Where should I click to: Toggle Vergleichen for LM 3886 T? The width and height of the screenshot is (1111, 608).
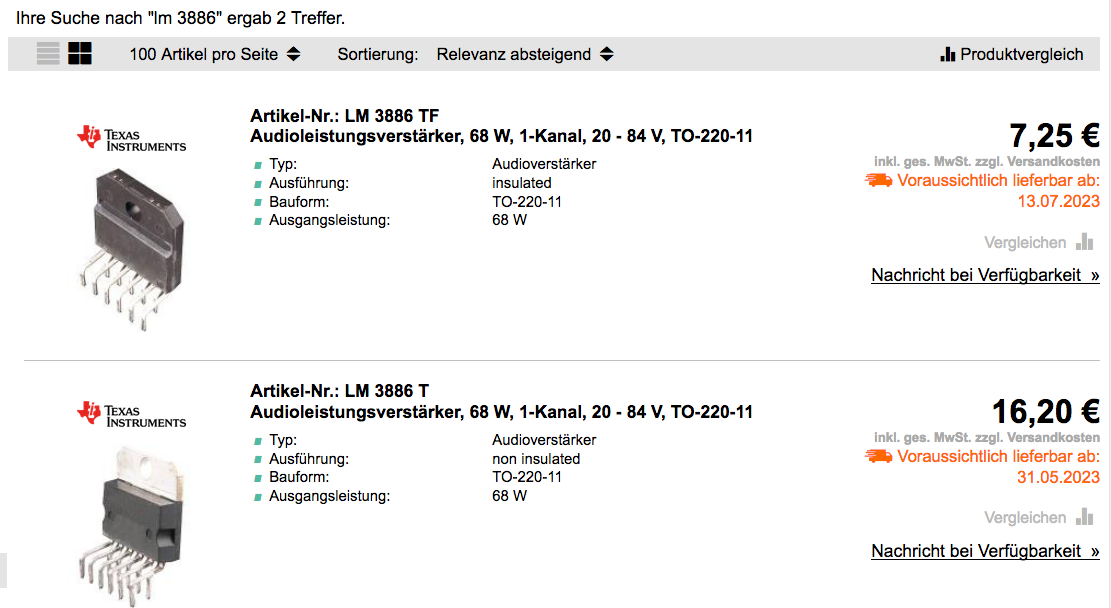(1025, 518)
